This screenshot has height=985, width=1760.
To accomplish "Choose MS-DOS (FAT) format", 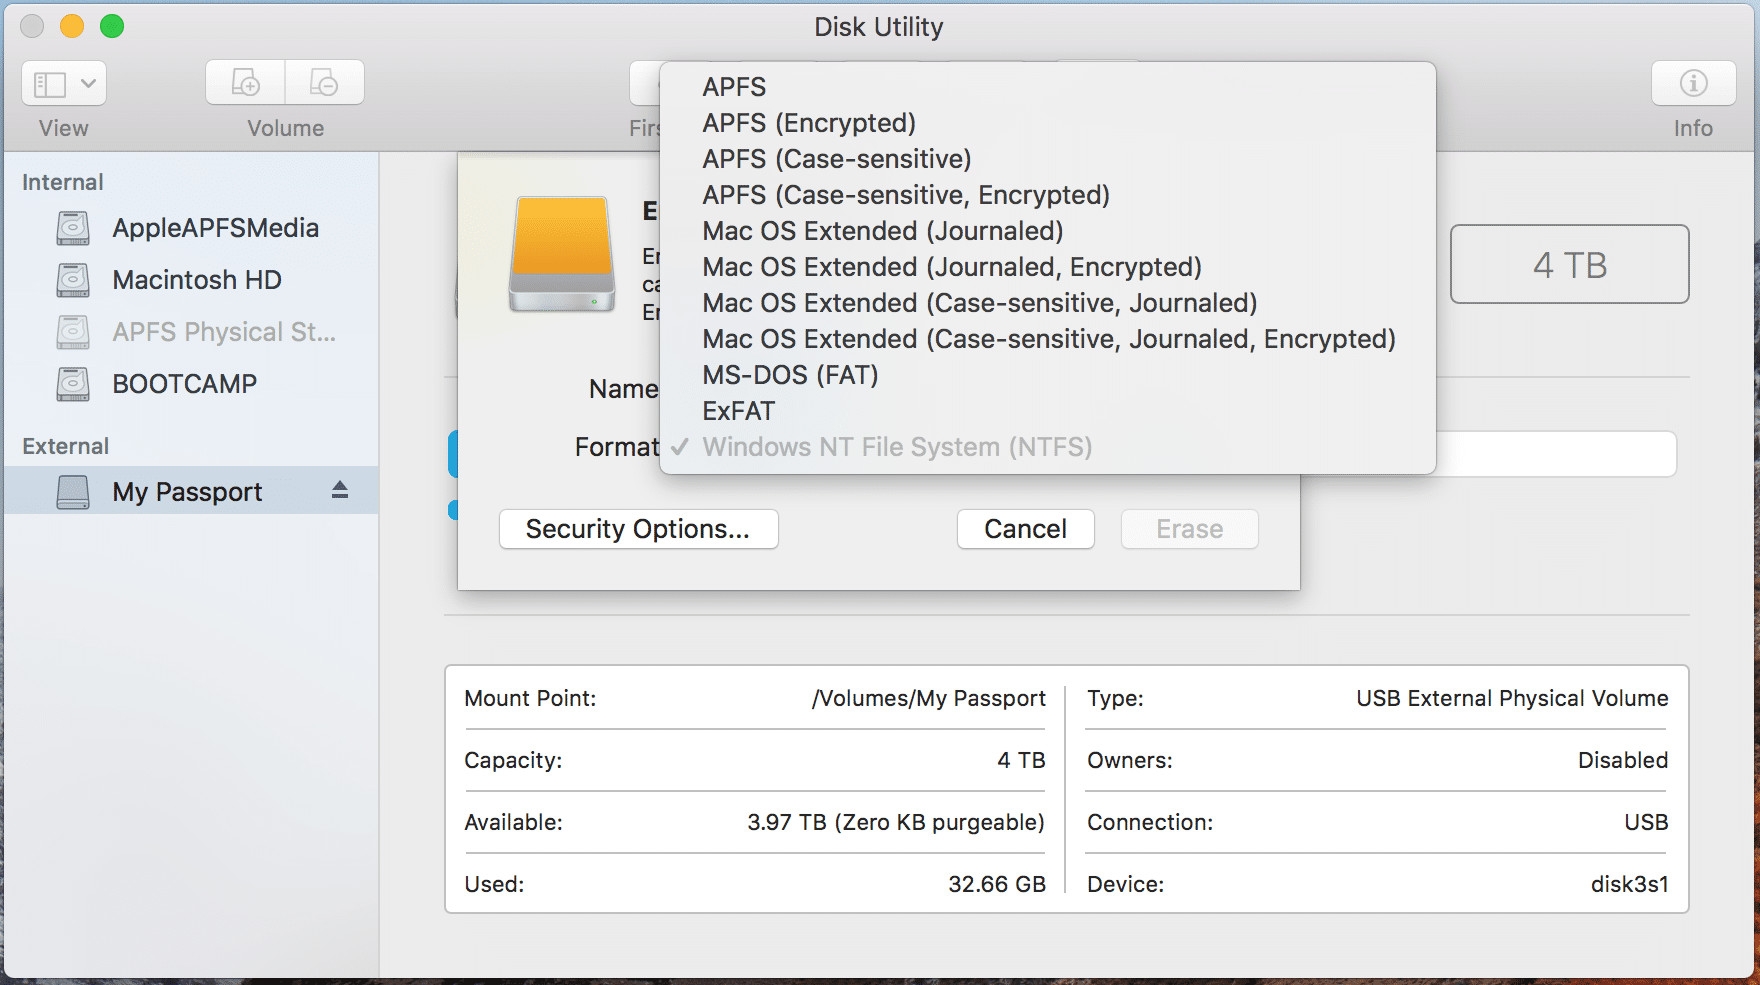I will (790, 375).
